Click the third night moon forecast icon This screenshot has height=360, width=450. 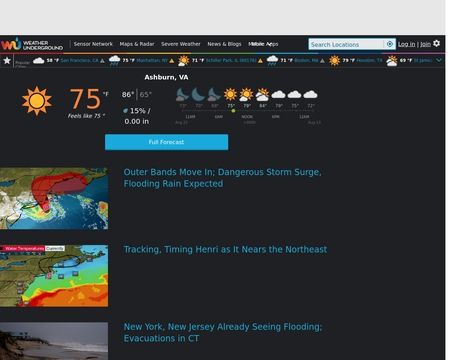[x=214, y=95]
